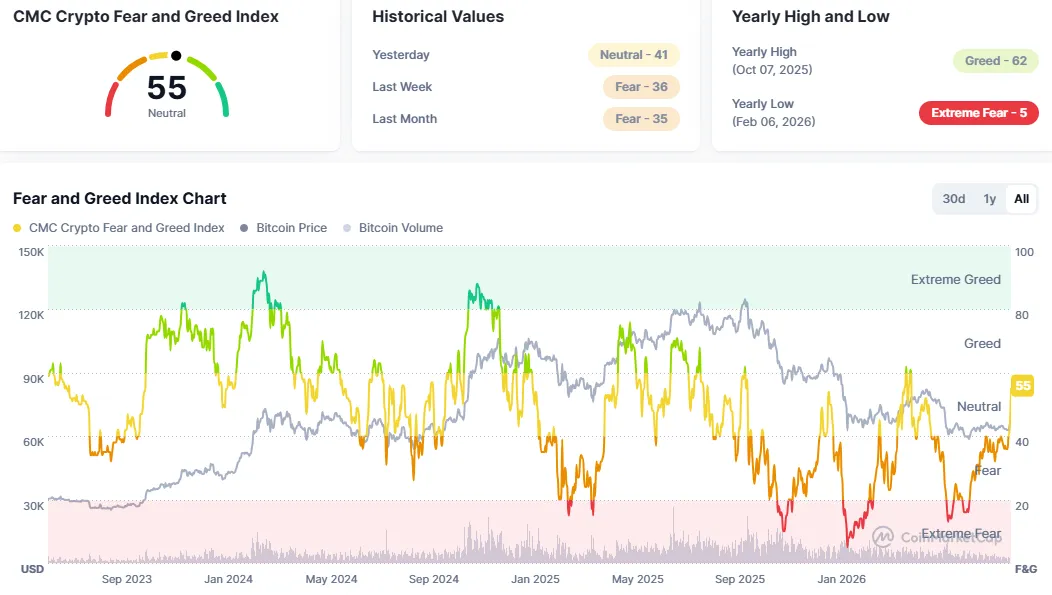Click the light Bitcoin Volume legend dot

(x=347, y=228)
